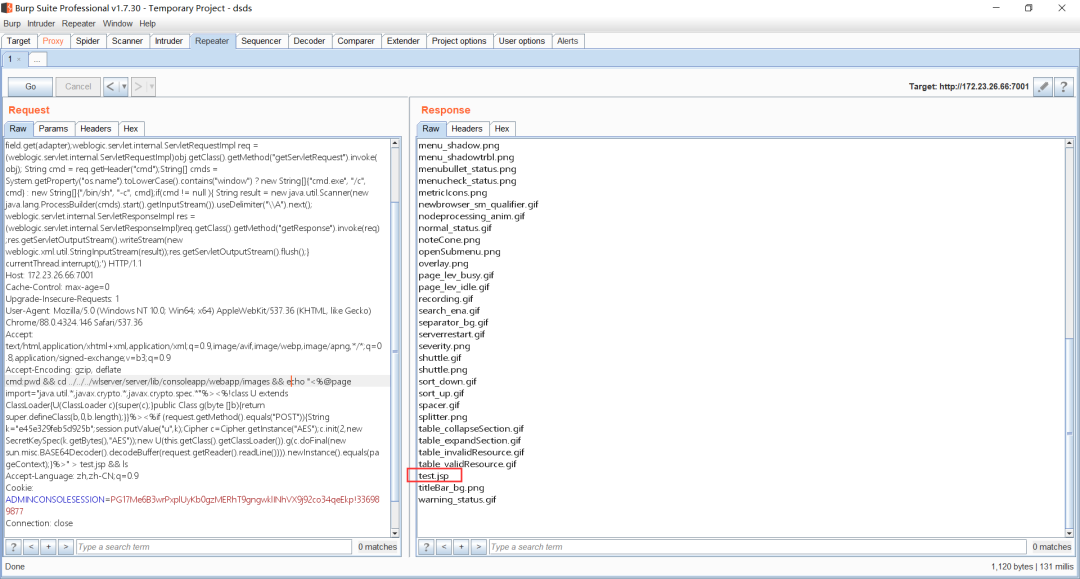1080x579 pixels.
Task: Click the response pane vertical scrollbar
Action: pos(1069,338)
